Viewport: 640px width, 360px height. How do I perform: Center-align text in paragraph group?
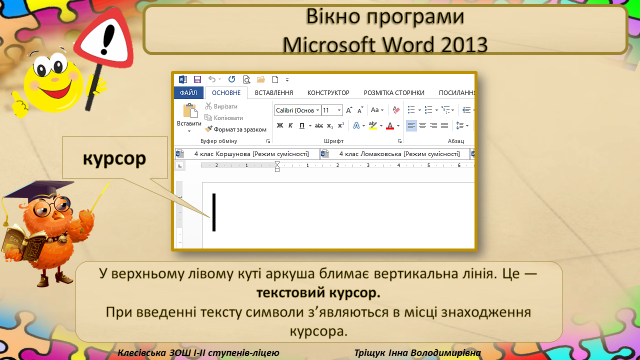pyautogui.click(x=422, y=126)
